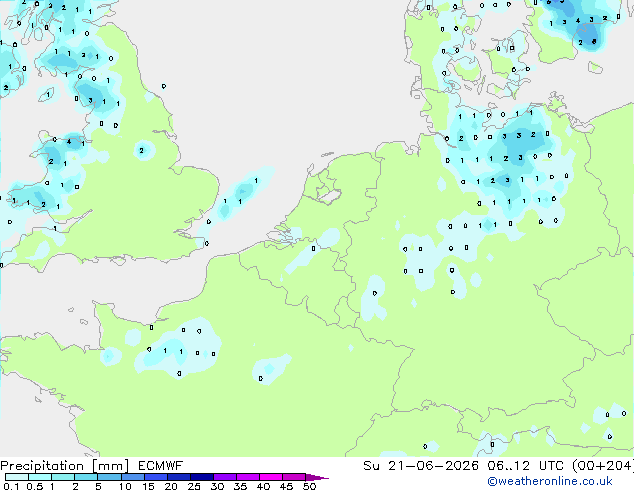The width and height of the screenshot is (634, 490).
Task: Click the "0.1" legend scale label
Action: (x=11, y=486)
